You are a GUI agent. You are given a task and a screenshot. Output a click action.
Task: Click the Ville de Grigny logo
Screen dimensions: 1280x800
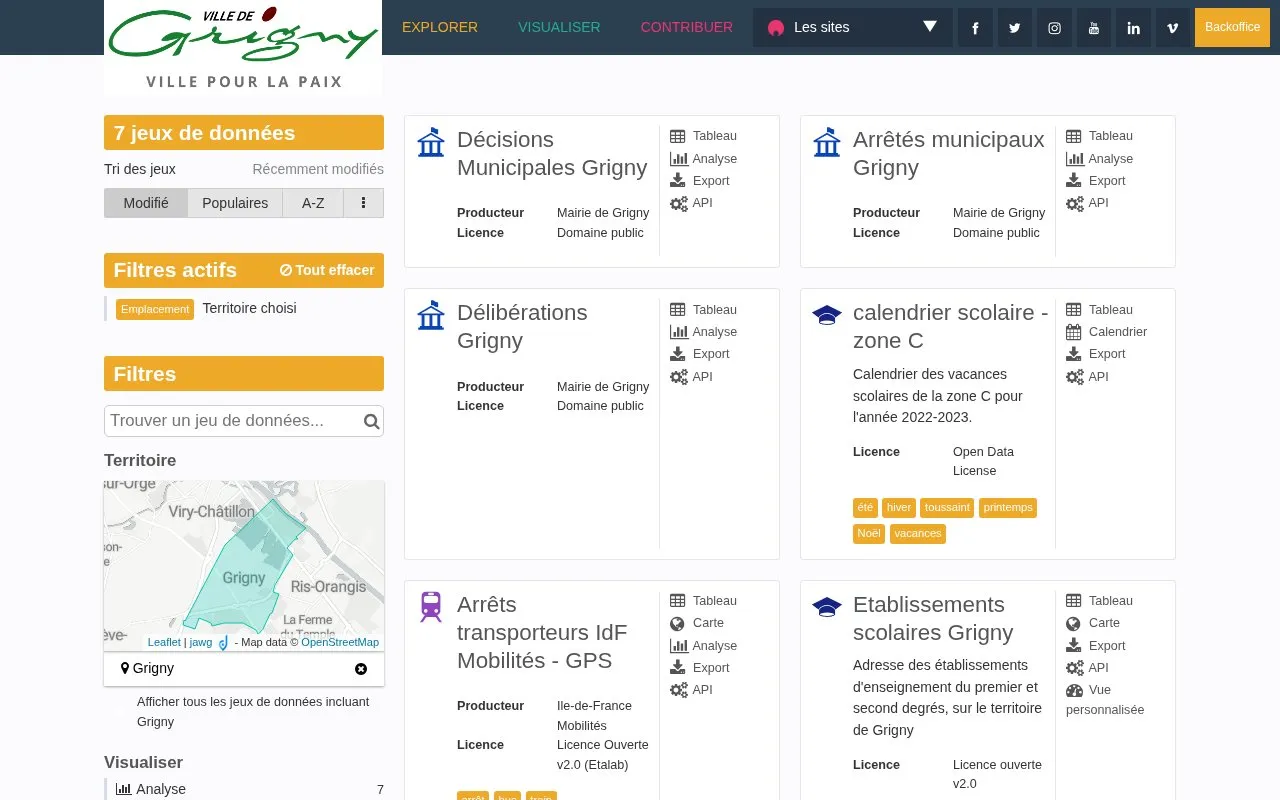243,47
